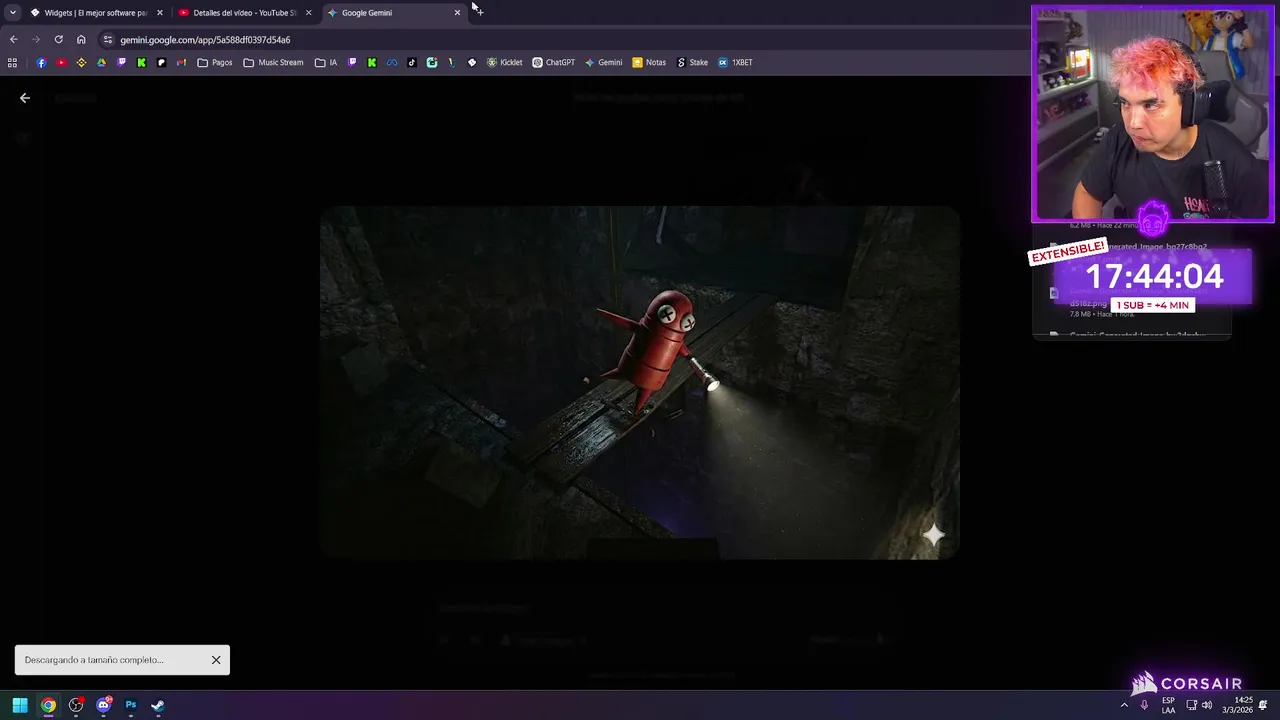Show hidden system tray icons
This screenshot has height=720, width=1280.
[x=1124, y=705]
